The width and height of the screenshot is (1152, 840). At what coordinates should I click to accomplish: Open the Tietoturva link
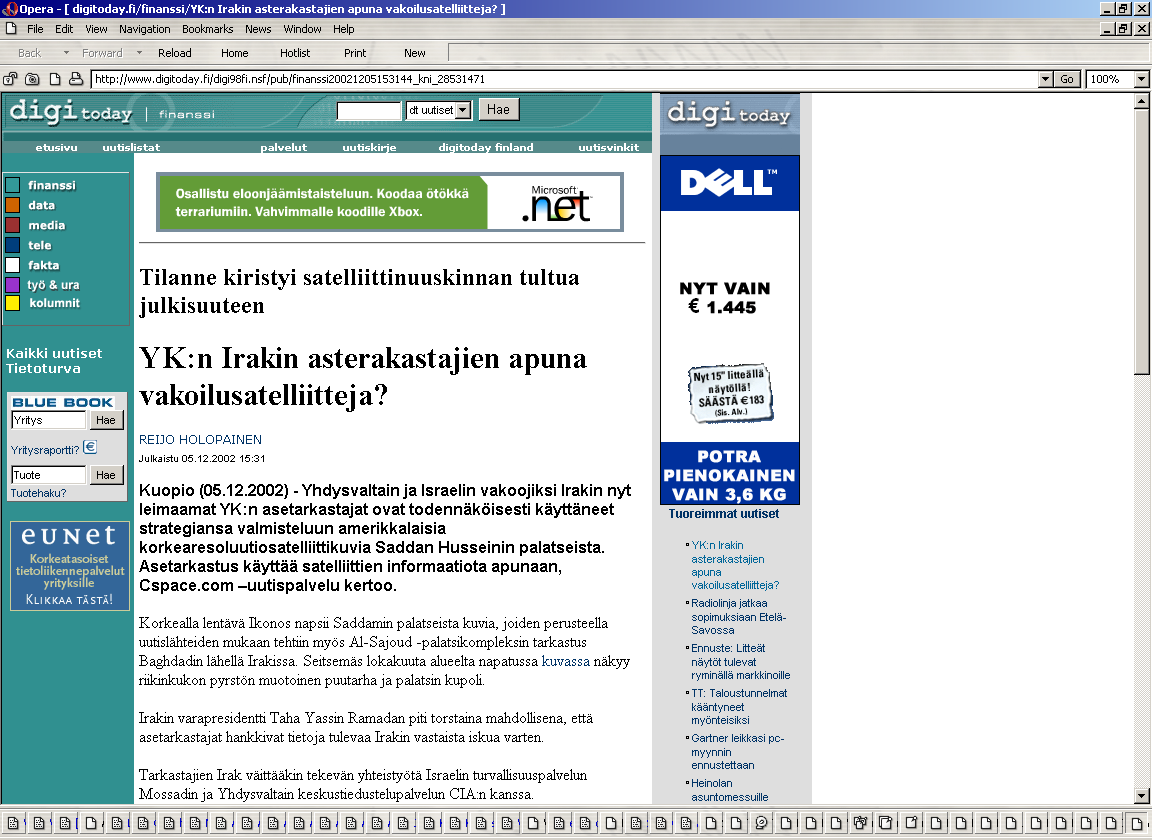coord(43,369)
